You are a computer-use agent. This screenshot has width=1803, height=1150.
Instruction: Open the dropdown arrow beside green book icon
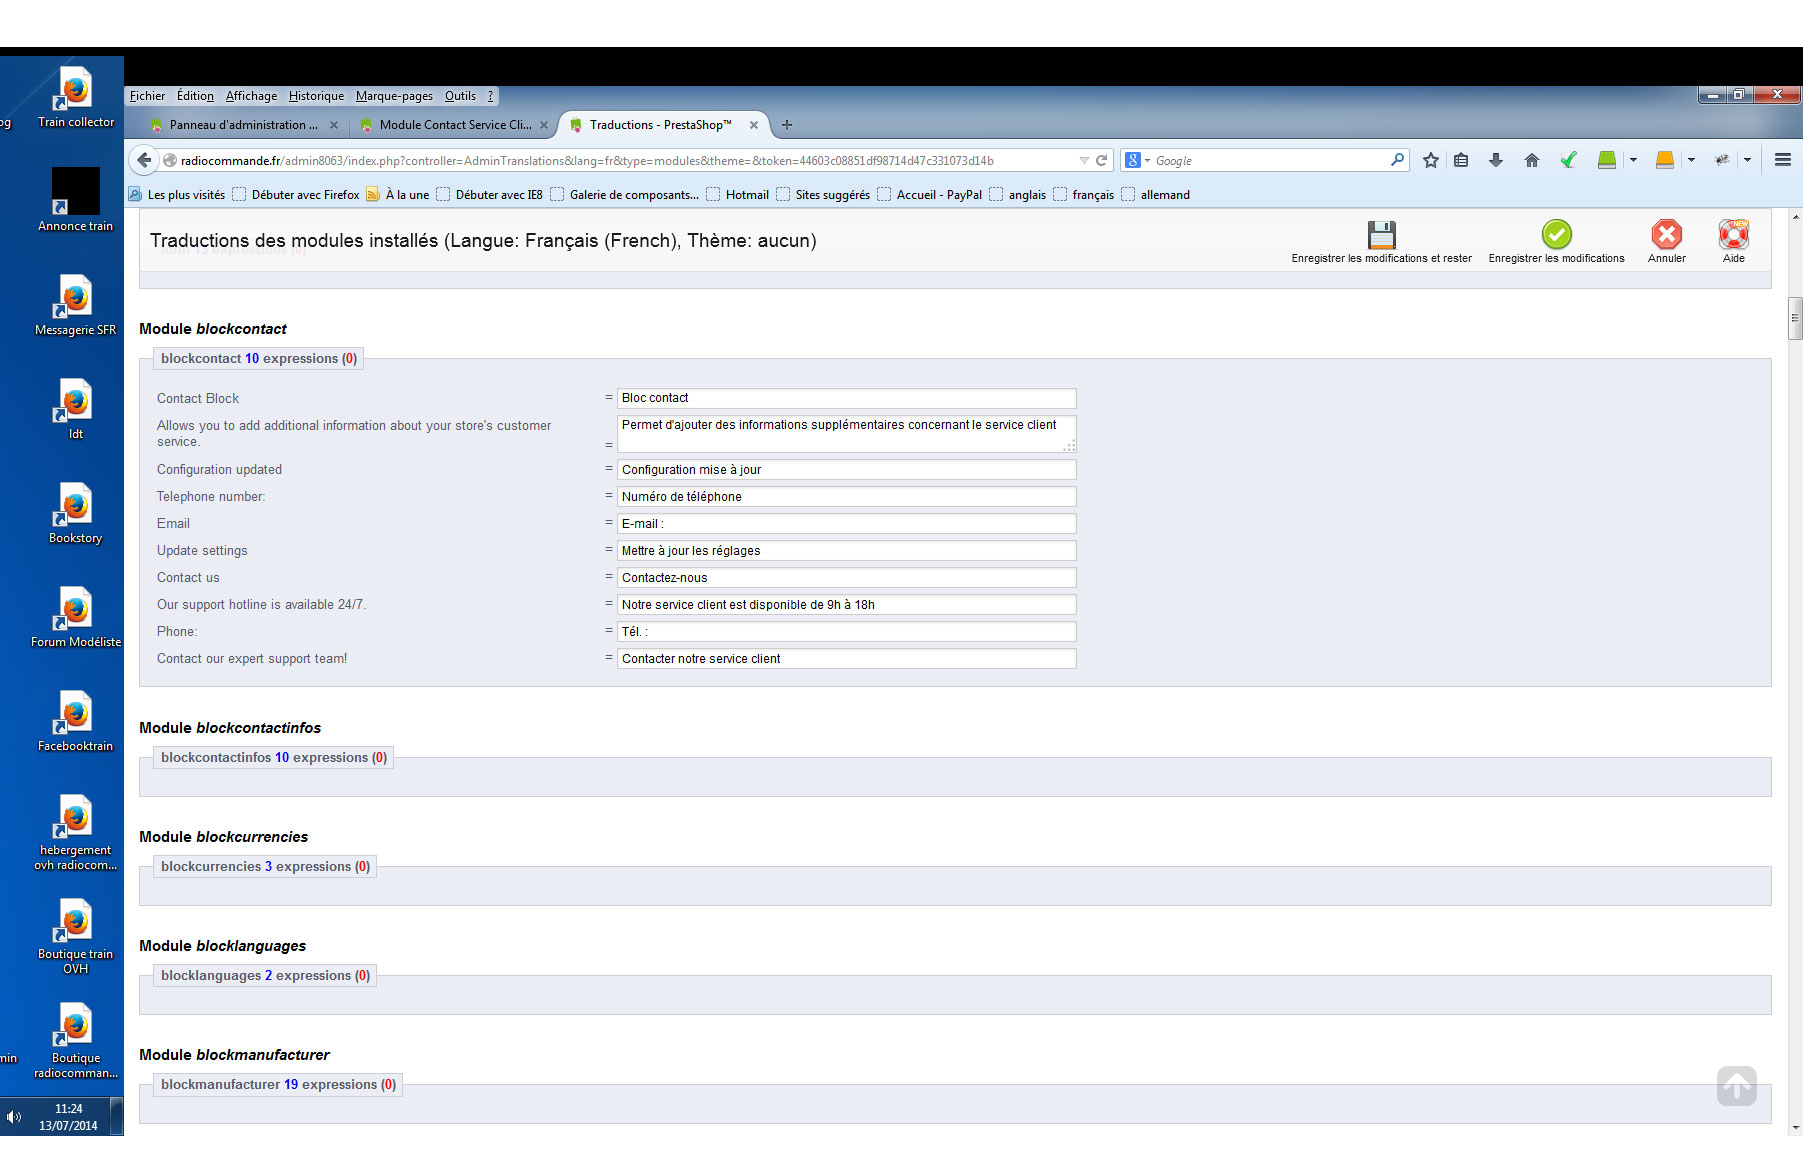(x=1633, y=160)
